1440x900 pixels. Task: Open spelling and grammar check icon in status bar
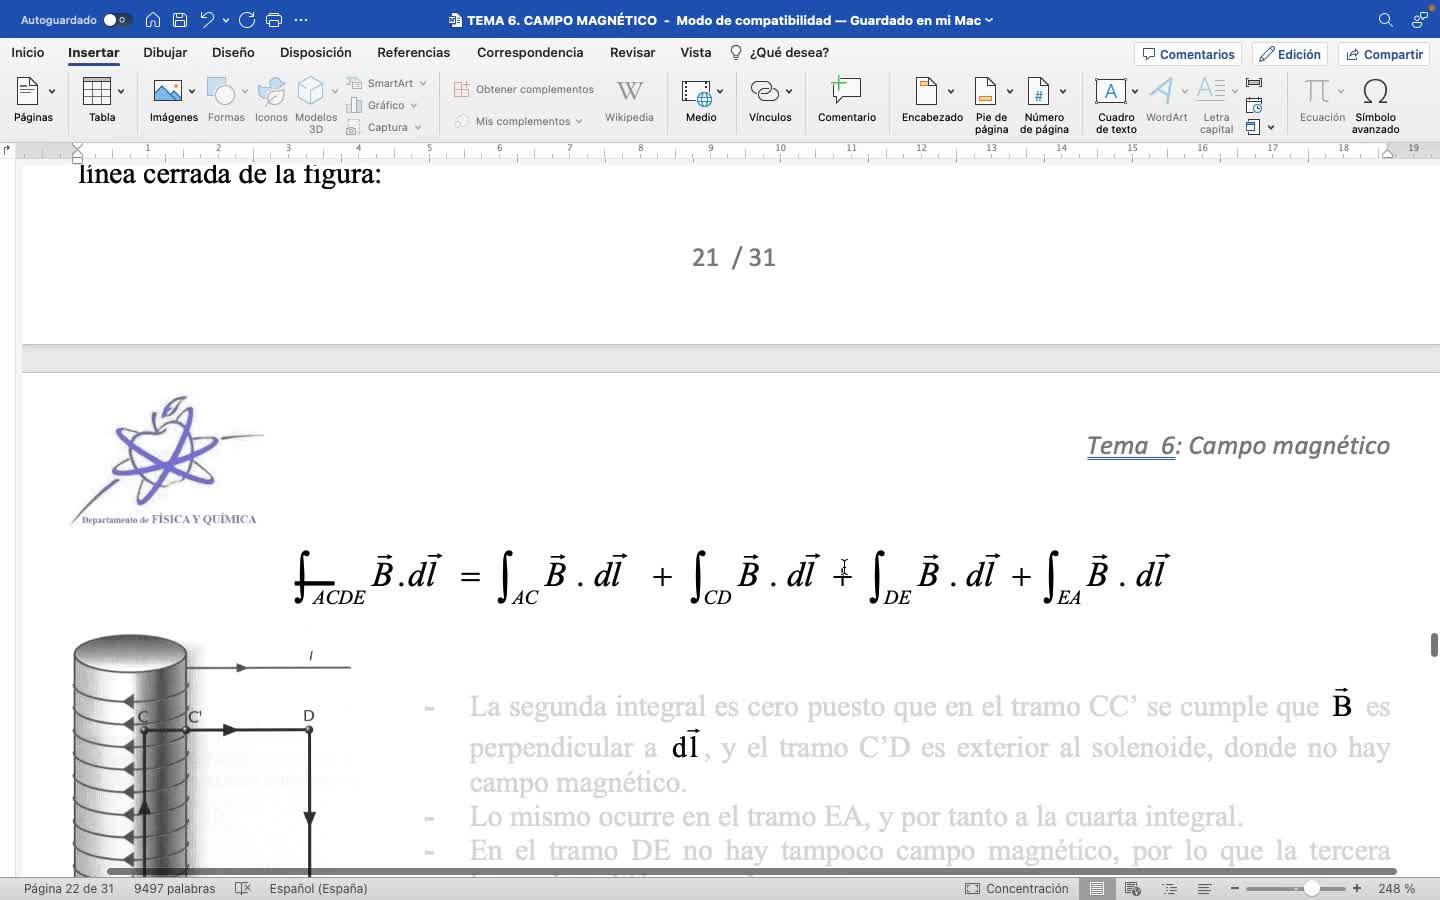pos(242,888)
